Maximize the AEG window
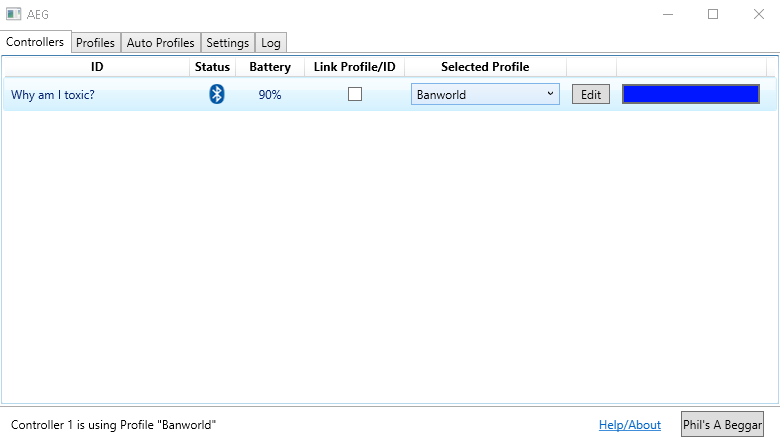This screenshot has height=439, width=780. (713, 14)
